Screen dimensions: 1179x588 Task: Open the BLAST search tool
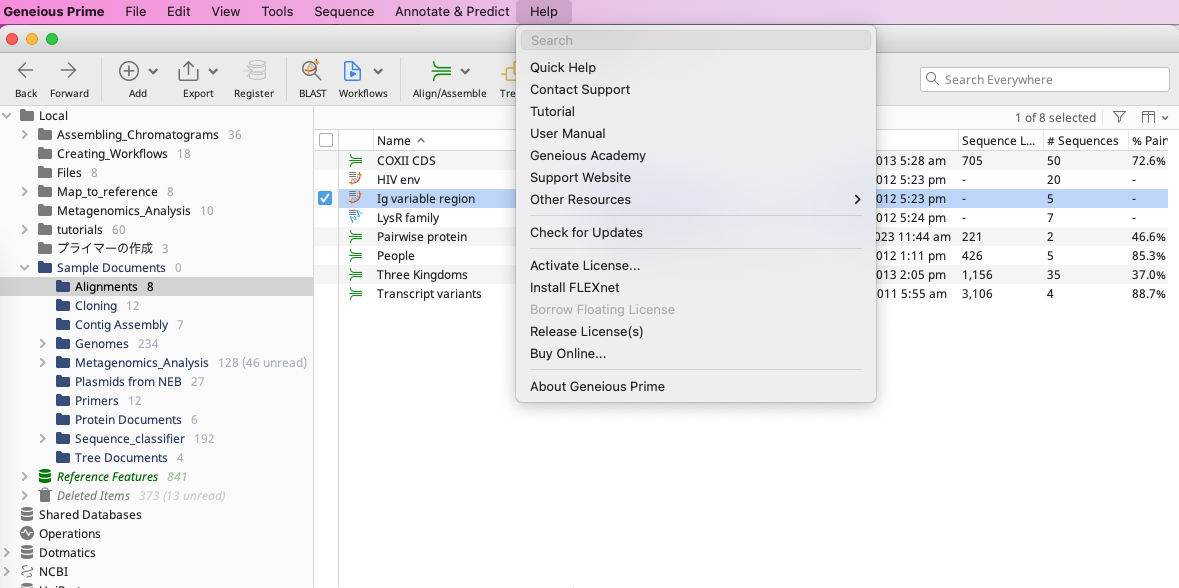(312, 71)
